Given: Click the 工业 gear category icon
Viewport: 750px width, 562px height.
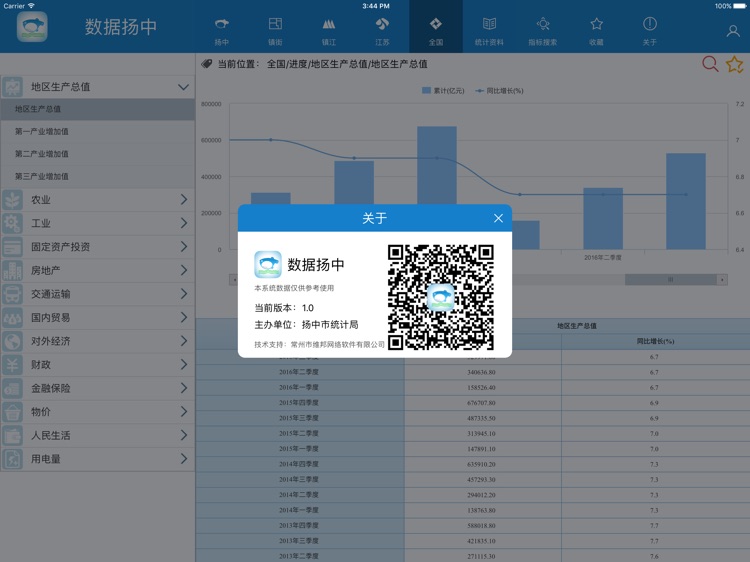Looking at the screenshot, I should click(12, 223).
